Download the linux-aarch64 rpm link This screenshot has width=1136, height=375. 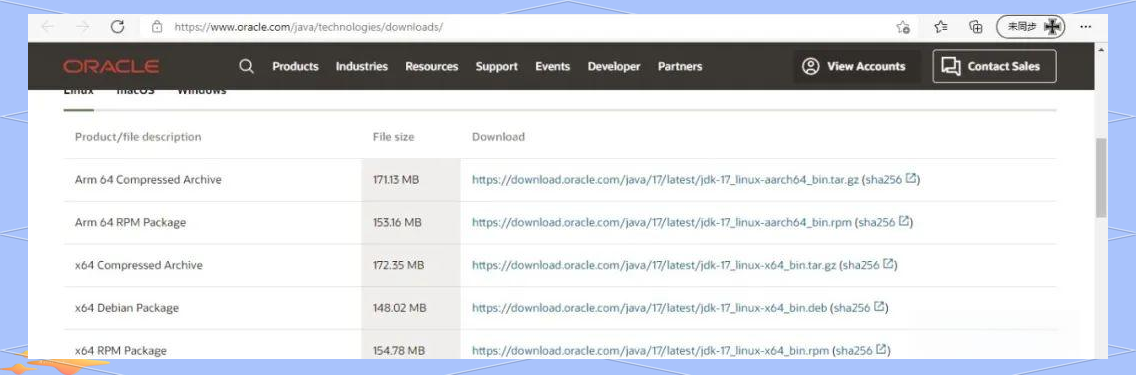(x=661, y=222)
